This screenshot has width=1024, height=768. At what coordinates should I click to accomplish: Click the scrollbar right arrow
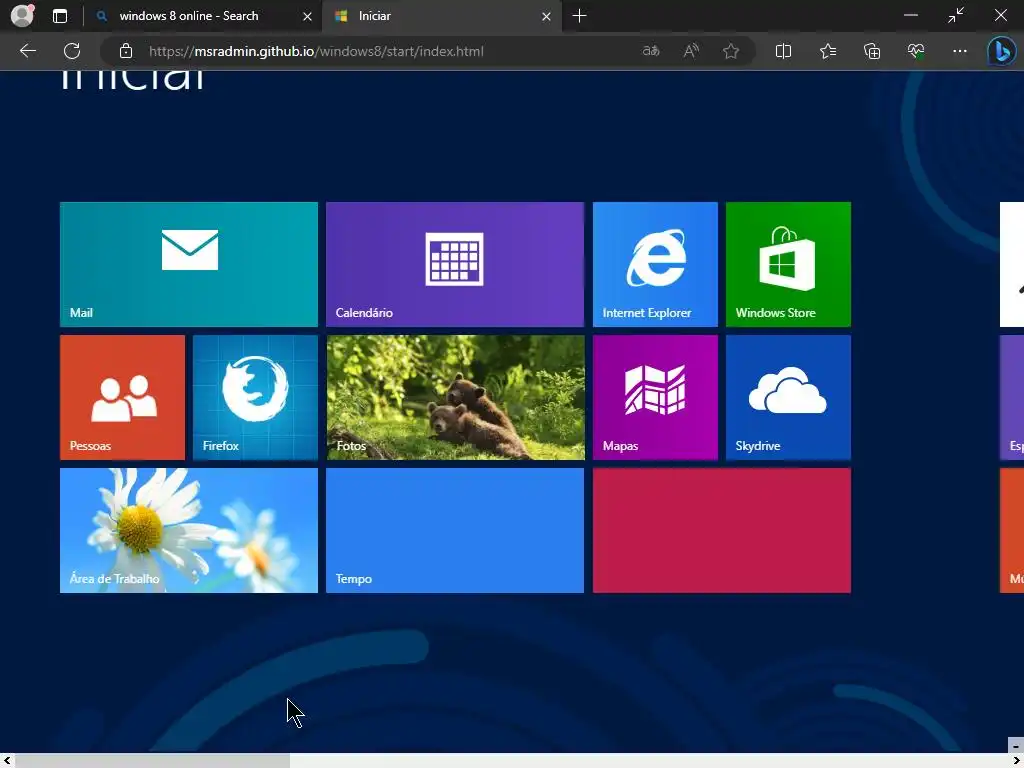1016,761
